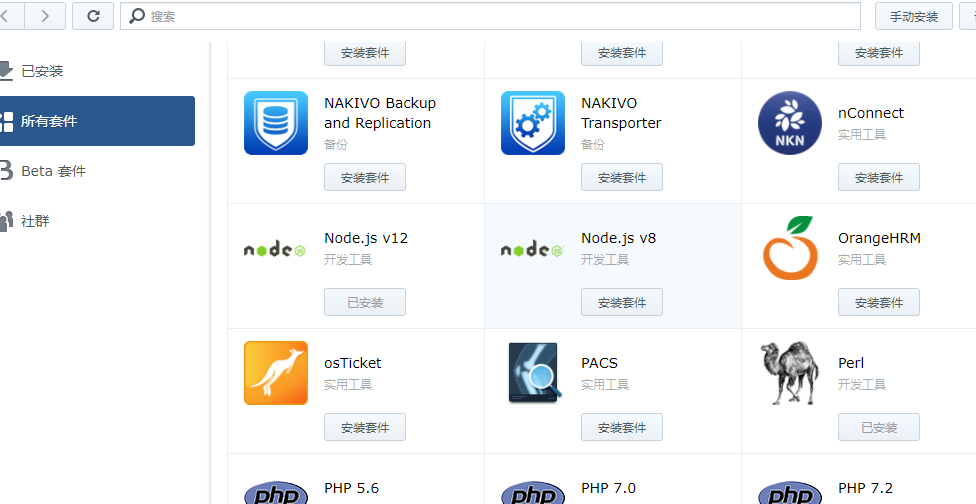Click the NAKIVO Transporter gear shield icon
976x504 pixels.
click(x=533, y=123)
